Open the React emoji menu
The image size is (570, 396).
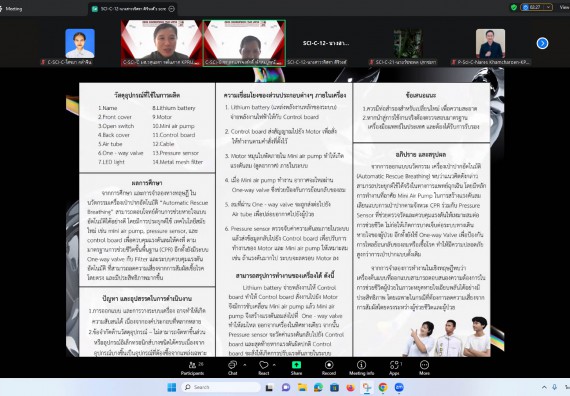pyautogui.click(x=264, y=368)
